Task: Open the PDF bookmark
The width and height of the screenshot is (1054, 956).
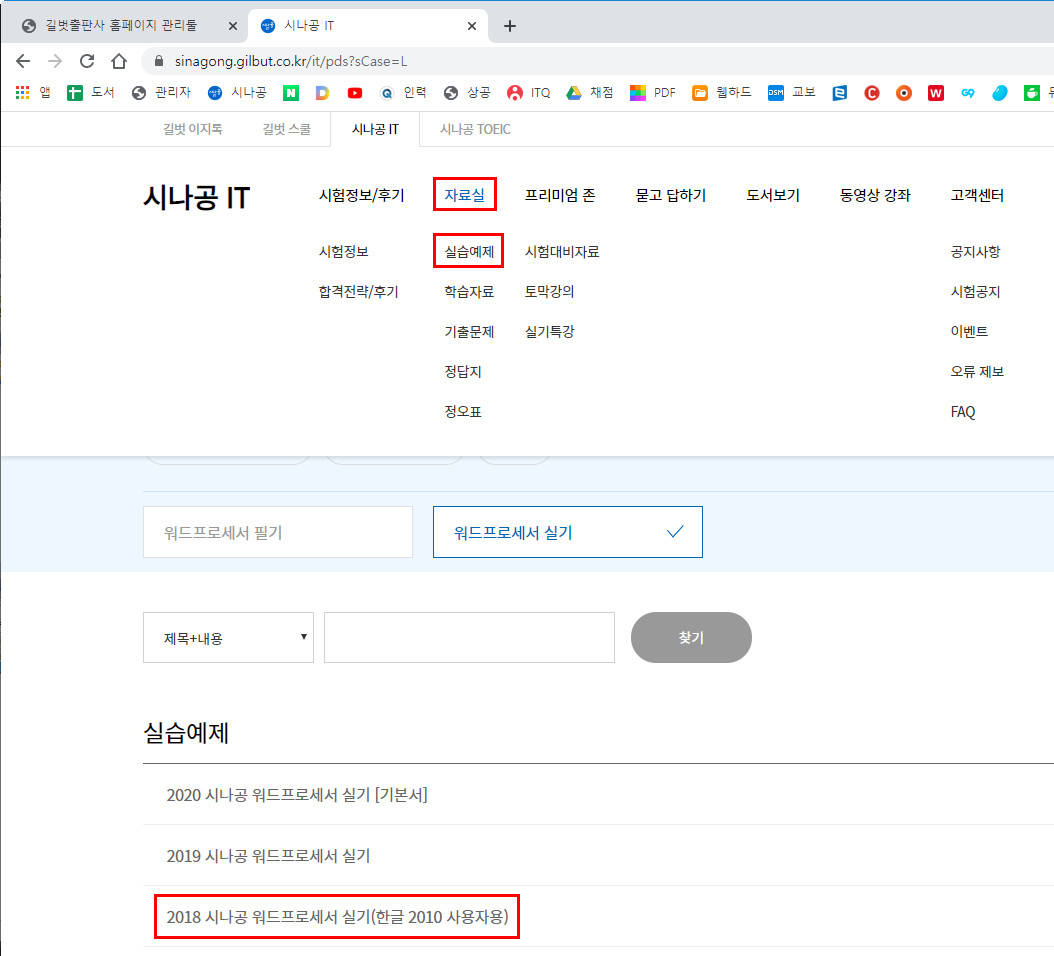Action: pos(653,92)
